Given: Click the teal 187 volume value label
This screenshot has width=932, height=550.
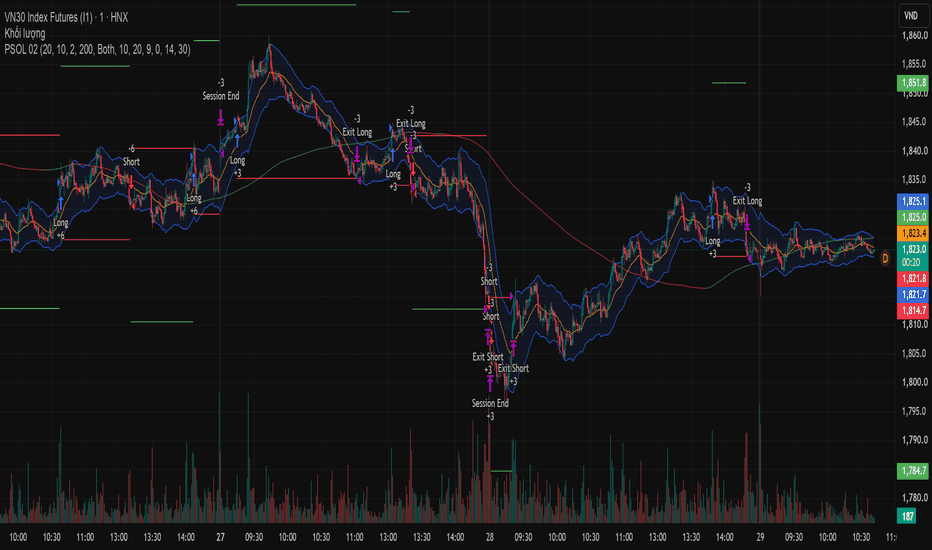Looking at the screenshot, I should (907, 516).
